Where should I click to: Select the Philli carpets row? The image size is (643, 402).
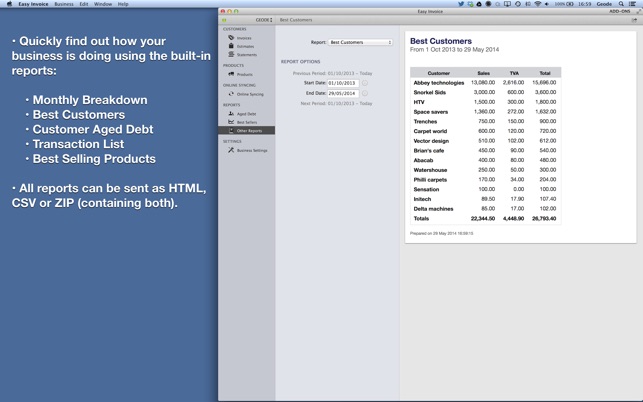tap(486, 180)
